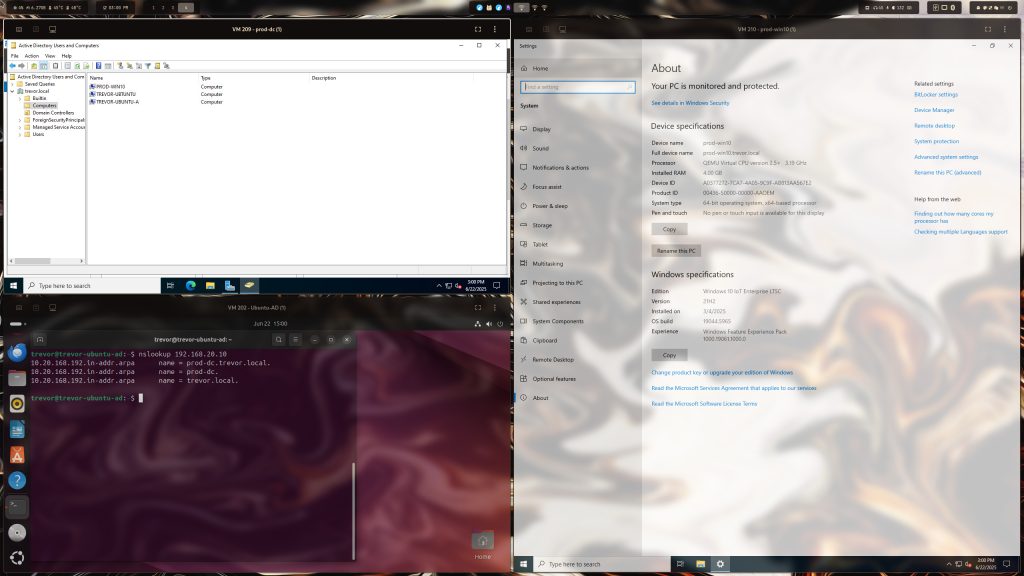Open a new tab in the Ubuntu terminal
The height and width of the screenshot is (576, 1024).
40,340
